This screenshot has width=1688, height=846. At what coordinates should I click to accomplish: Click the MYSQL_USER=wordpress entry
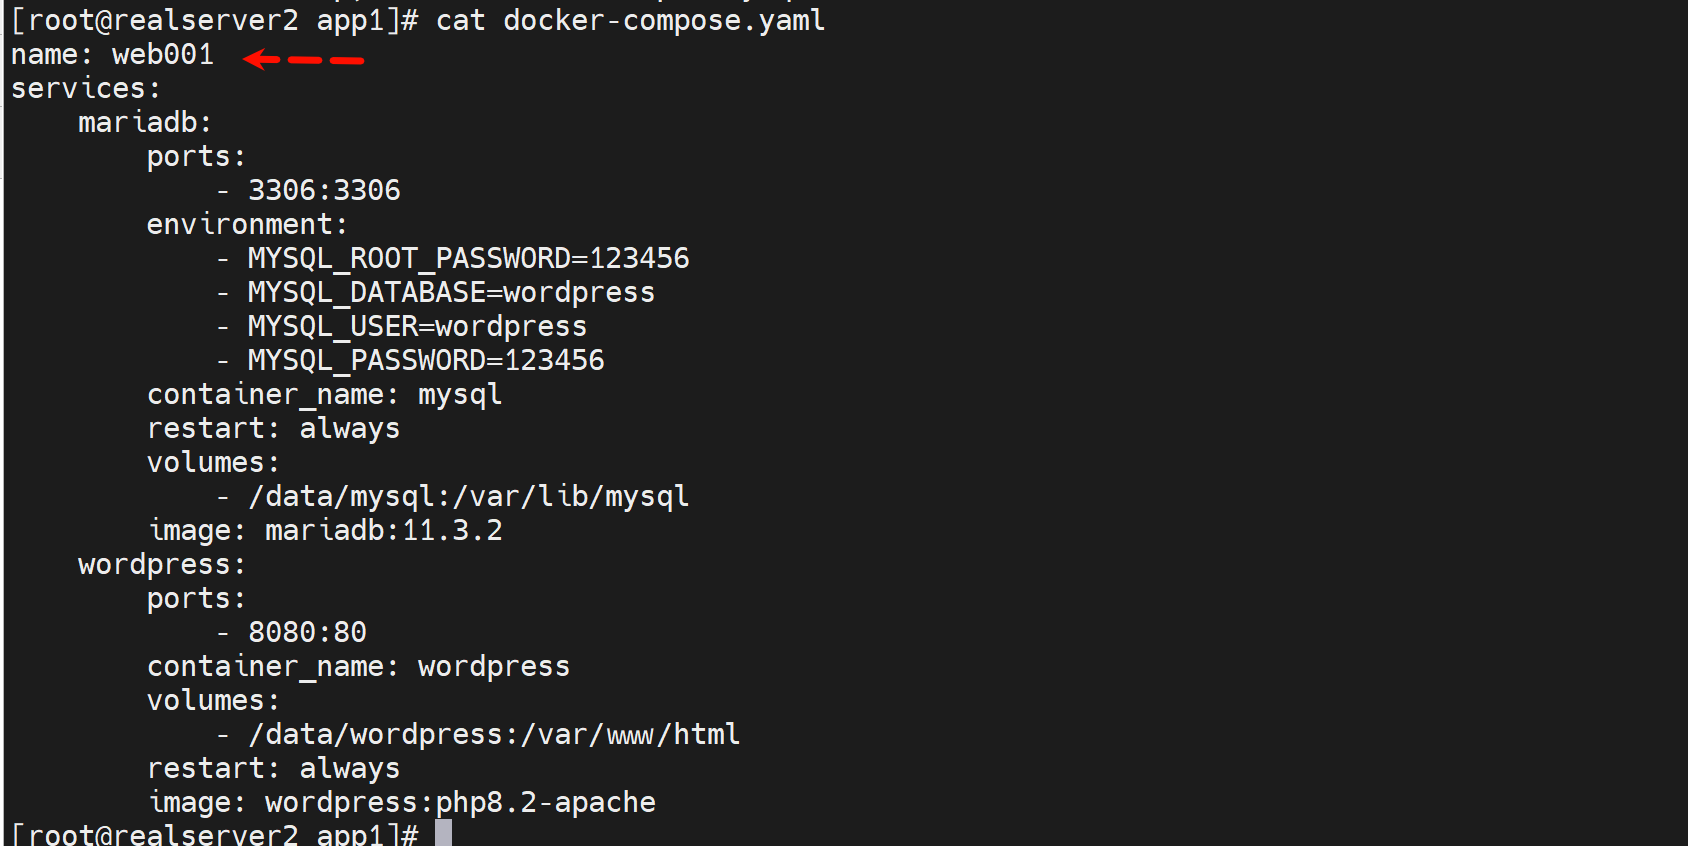(x=417, y=327)
